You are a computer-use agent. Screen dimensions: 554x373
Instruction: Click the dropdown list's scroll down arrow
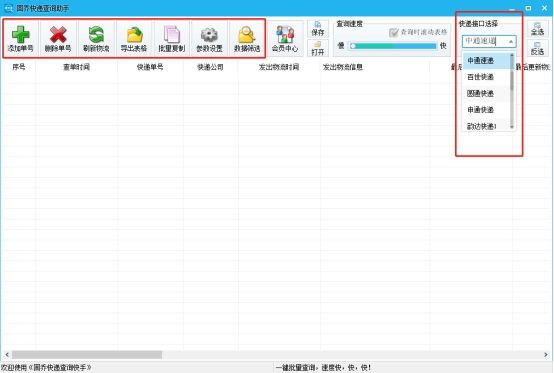click(512, 126)
